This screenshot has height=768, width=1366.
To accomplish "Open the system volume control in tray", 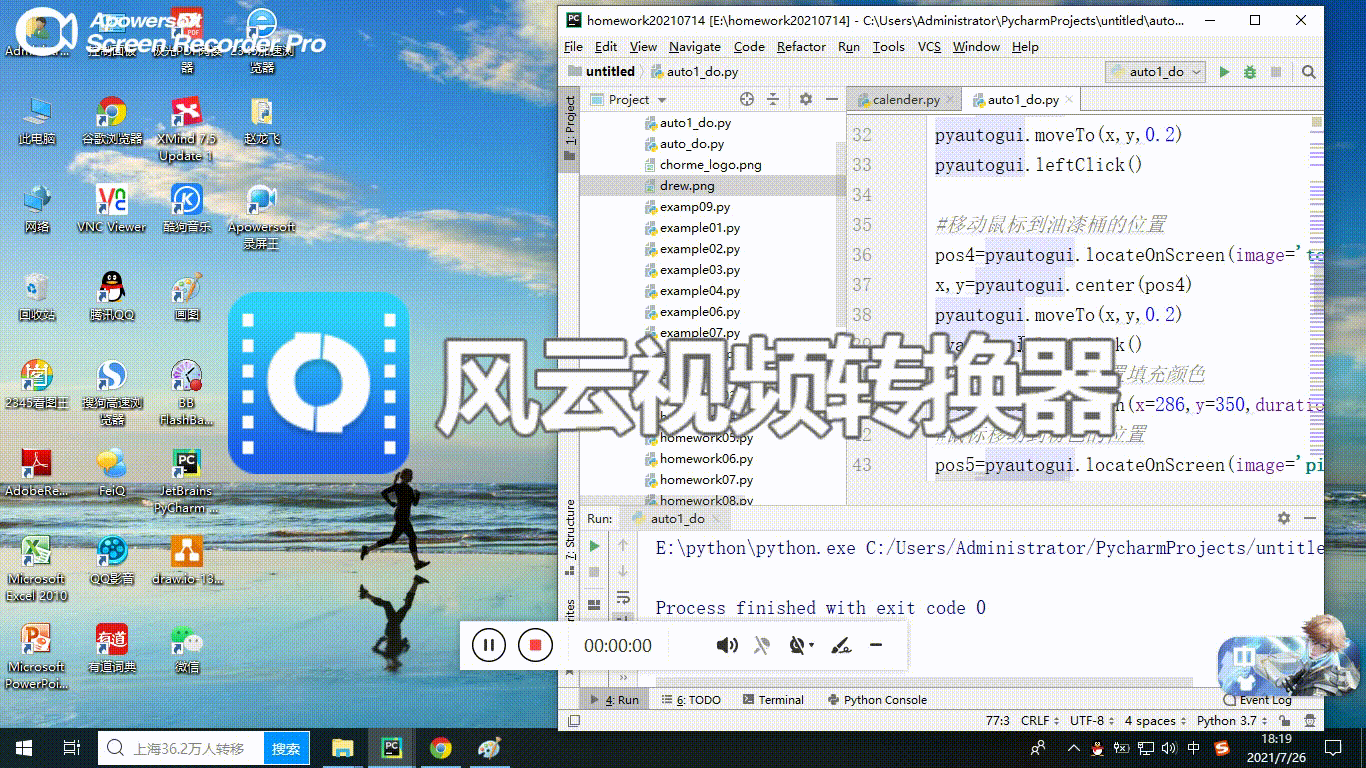I will [x=1170, y=747].
